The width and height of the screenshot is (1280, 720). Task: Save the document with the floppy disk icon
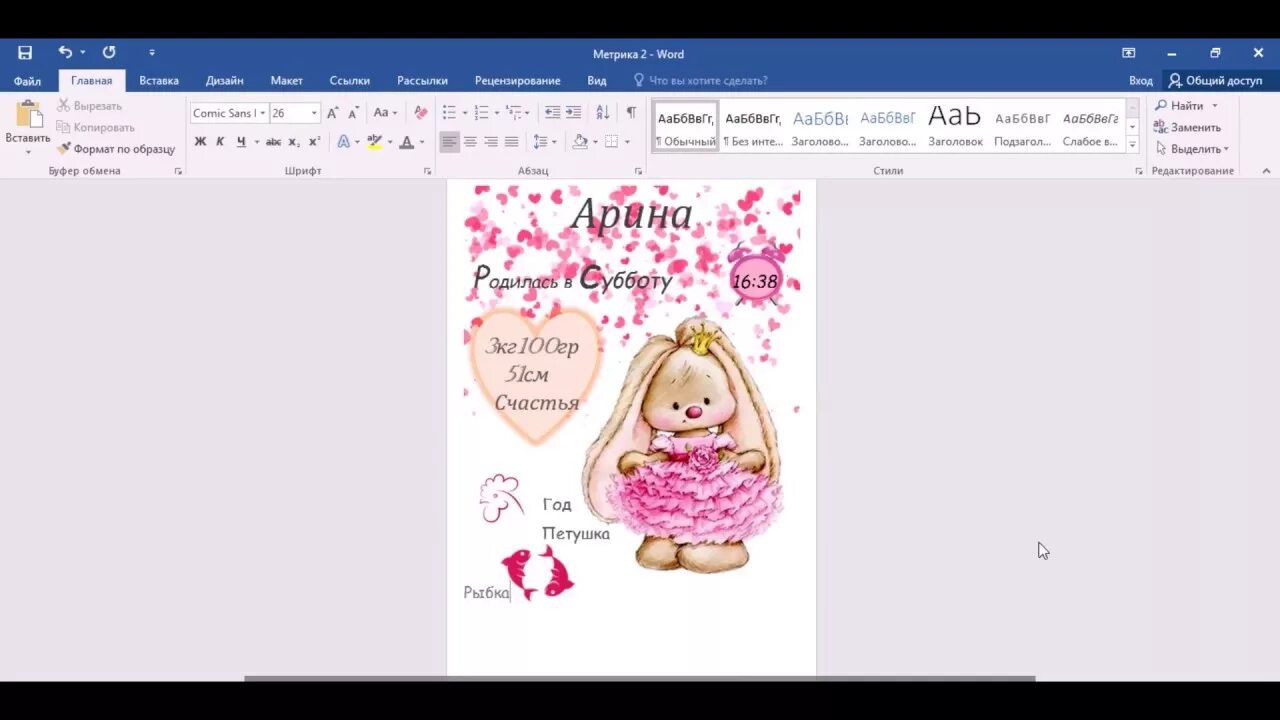tap(25, 53)
